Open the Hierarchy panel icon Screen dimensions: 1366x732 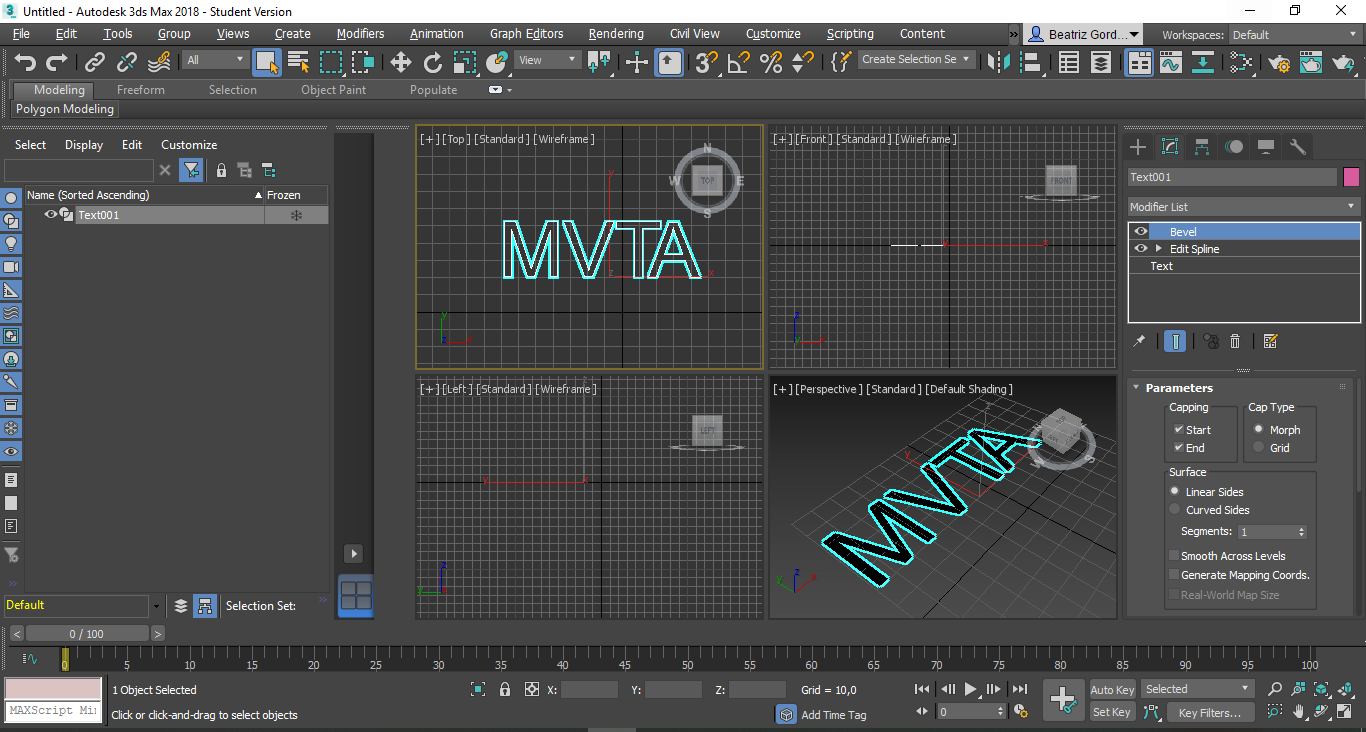click(x=1202, y=147)
